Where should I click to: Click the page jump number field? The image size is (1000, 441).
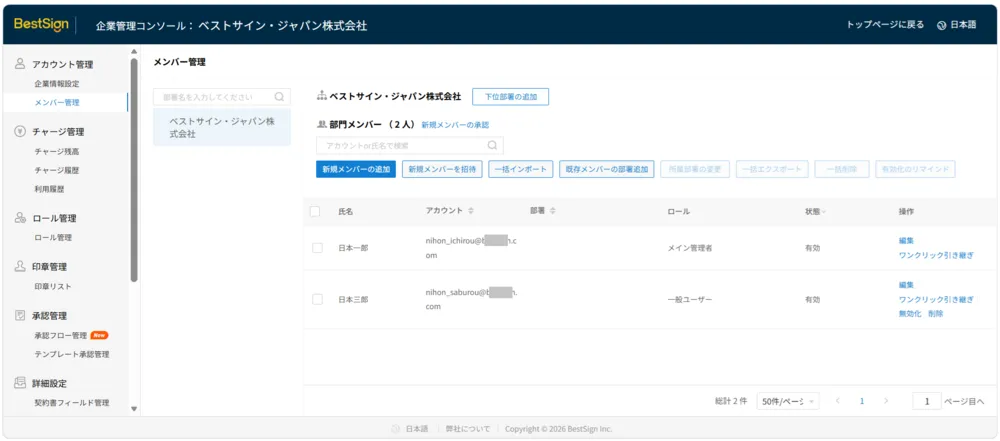coord(927,401)
